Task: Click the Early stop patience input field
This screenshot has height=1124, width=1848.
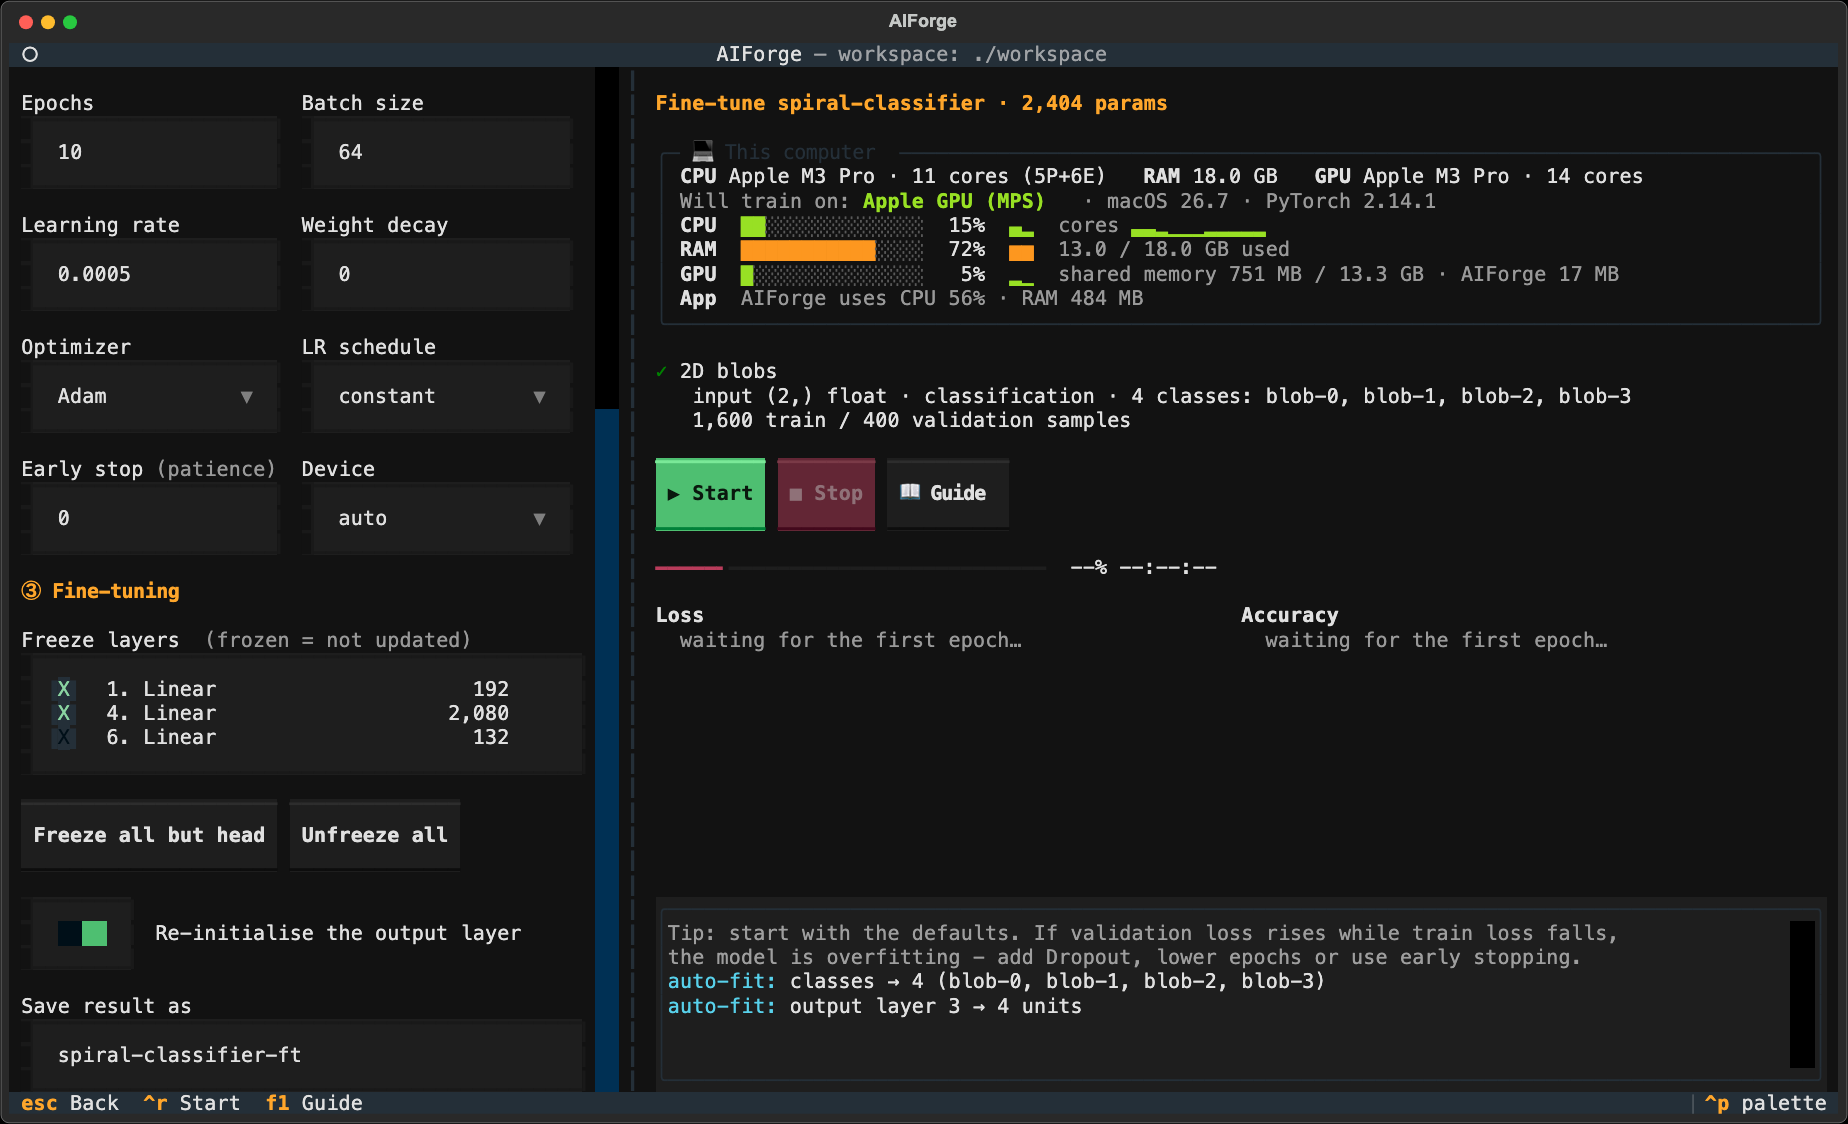Action: (155, 518)
